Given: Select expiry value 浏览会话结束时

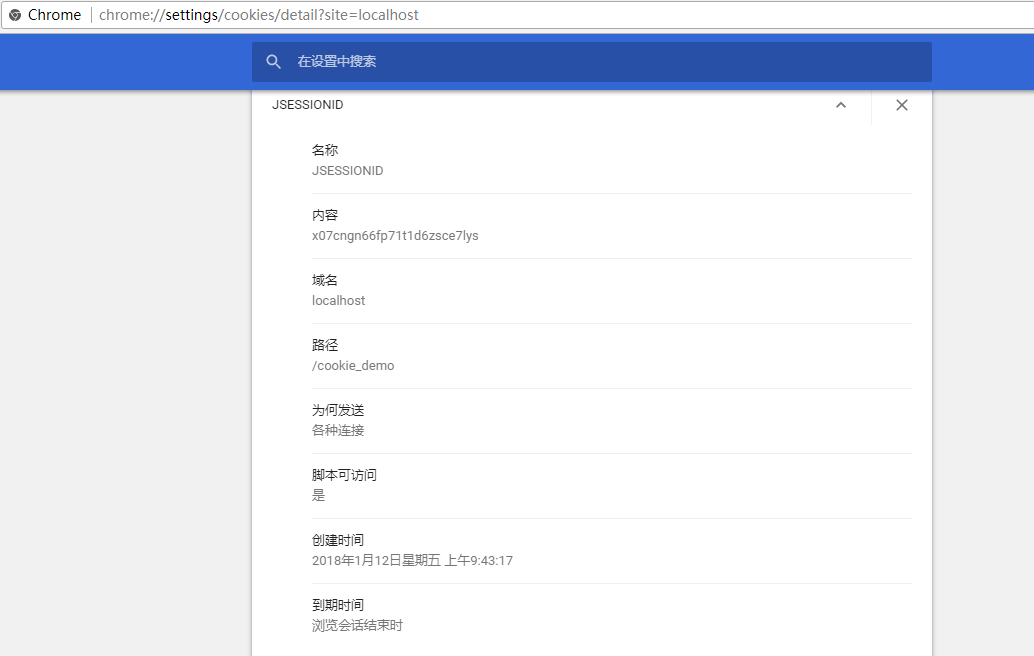Looking at the screenshot, I should pyautogui.click(x=357, y=626).
